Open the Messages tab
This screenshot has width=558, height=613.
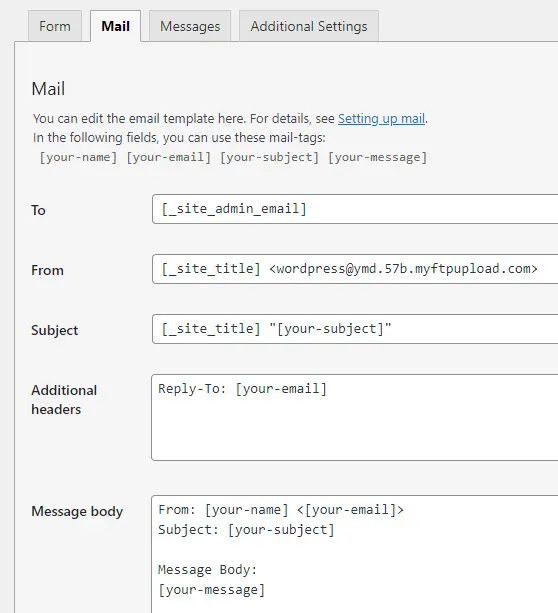point(190,26)
